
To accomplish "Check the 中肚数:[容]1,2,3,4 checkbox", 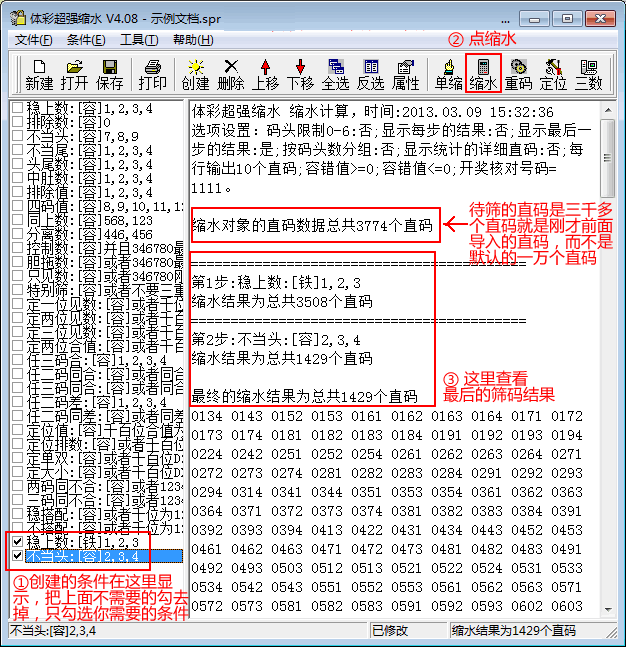I will click(x=17, y=178).
